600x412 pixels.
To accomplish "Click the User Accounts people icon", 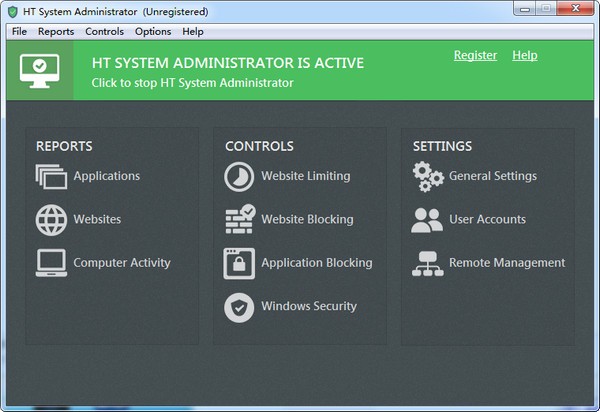I will coord(427,220).
